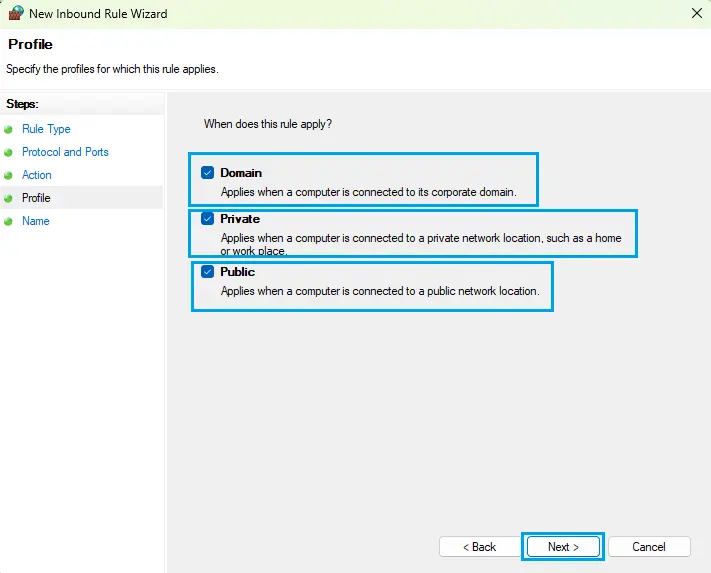The width and height of the screenshot is (711, 573).
Task: Click the 'Domain' label text
Action: [241, 173]
